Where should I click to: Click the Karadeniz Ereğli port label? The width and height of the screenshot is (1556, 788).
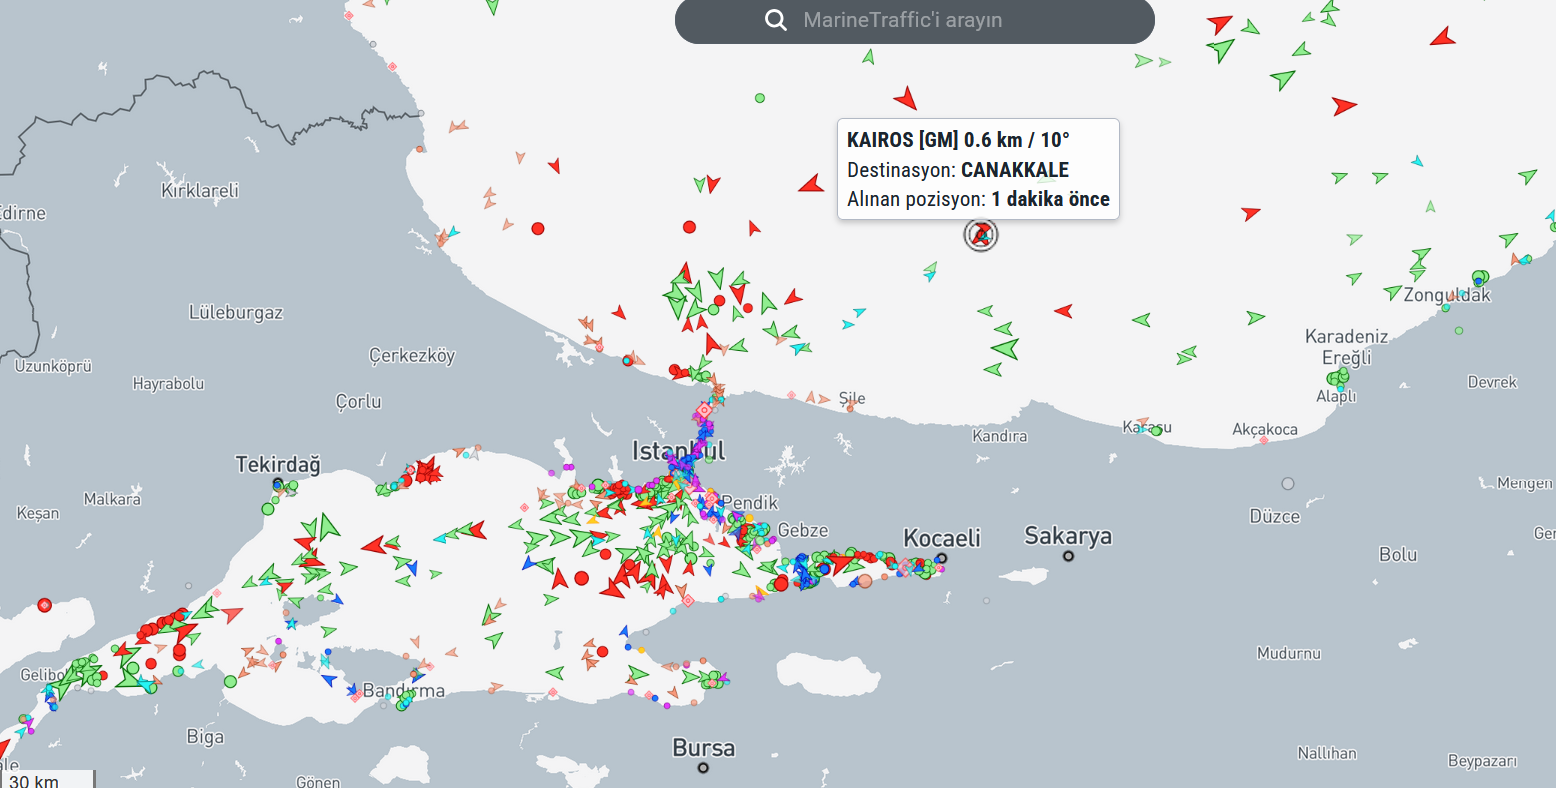click(x=1346, y=347)
